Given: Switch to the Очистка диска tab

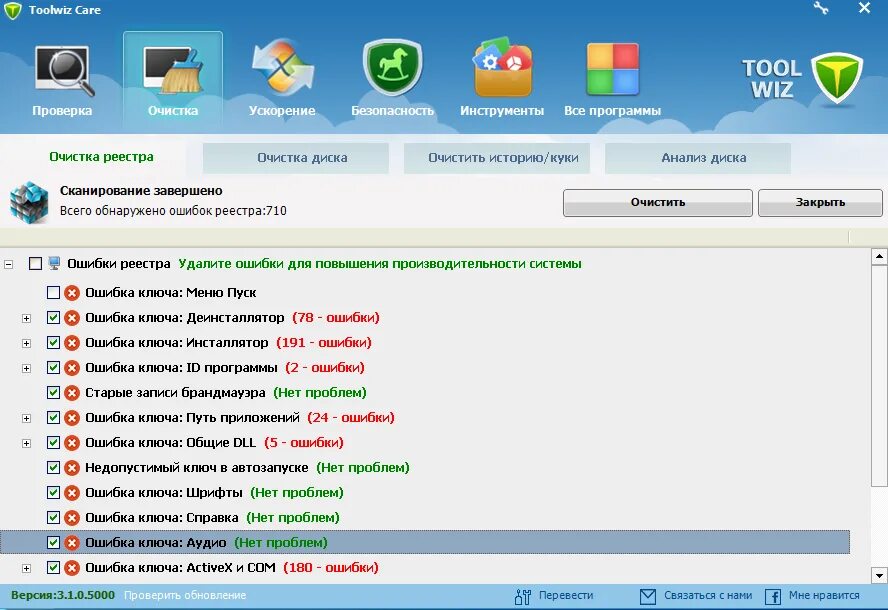Looking at the screenshot, I should click(295, 157).
